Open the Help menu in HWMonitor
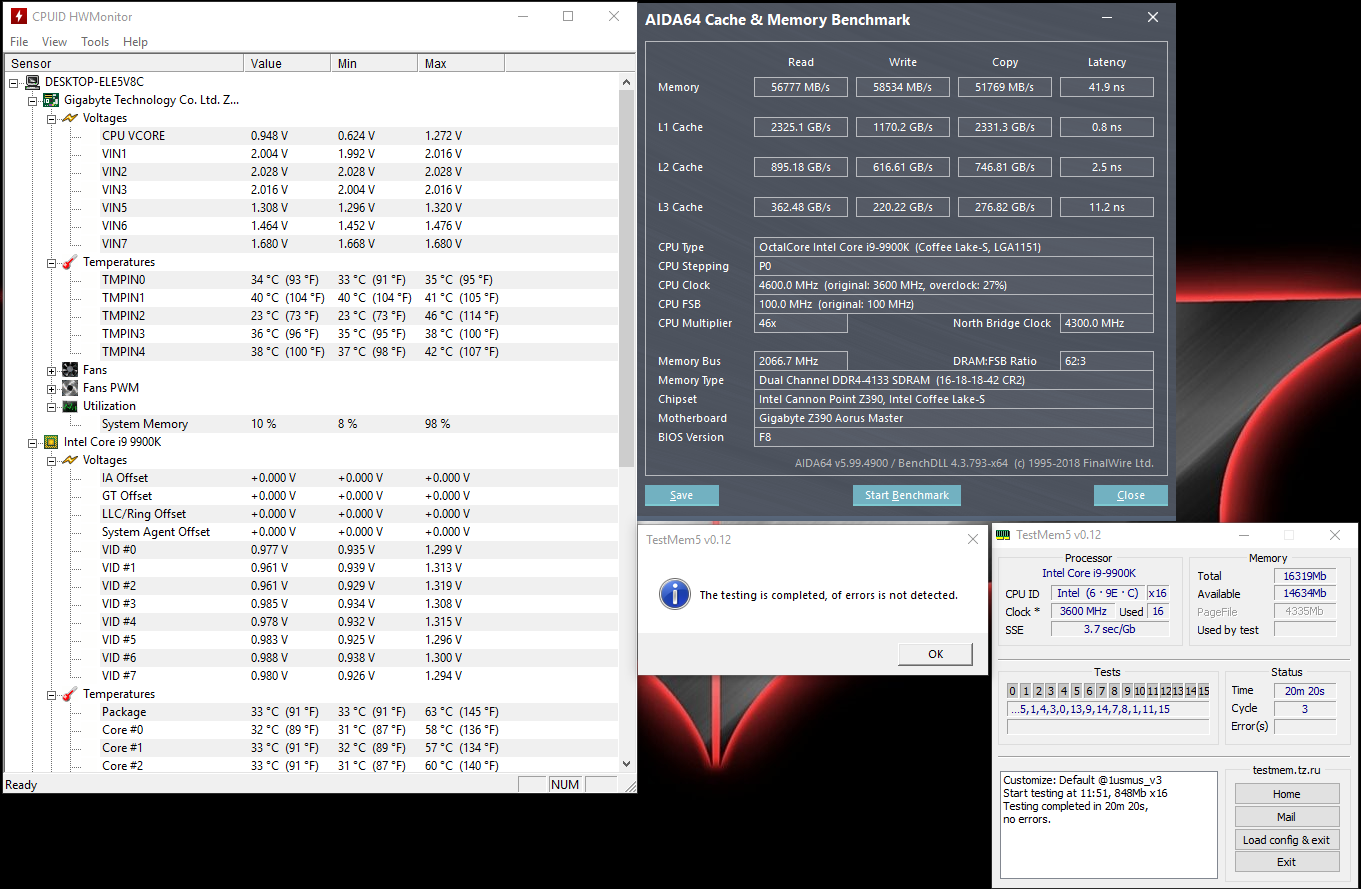This screenshot has width=1361, height=889. click(x=135, y=42)
